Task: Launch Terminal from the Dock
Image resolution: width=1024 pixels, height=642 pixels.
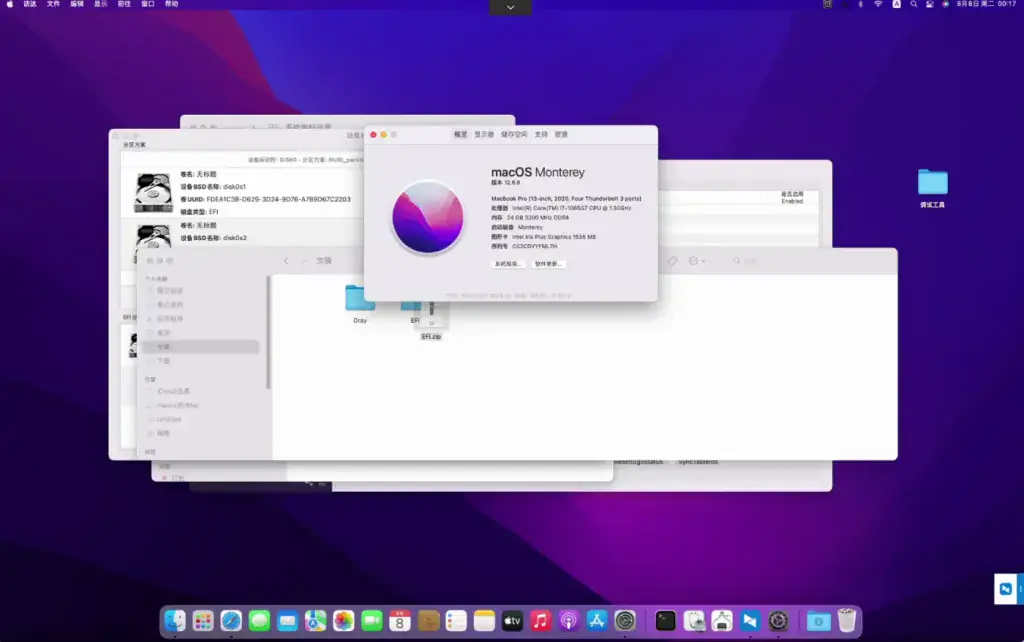Action: [x=665, y=620]
